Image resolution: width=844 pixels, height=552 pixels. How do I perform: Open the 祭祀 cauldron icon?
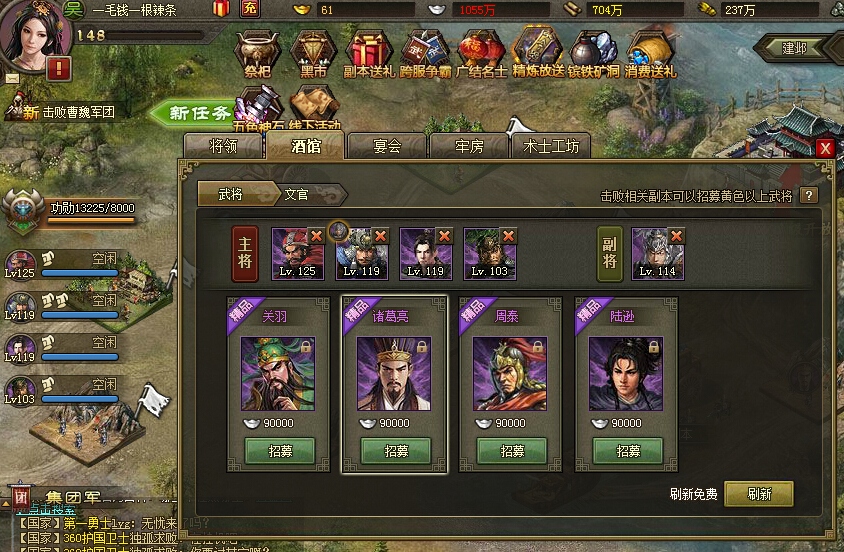[x=257, y=54]
